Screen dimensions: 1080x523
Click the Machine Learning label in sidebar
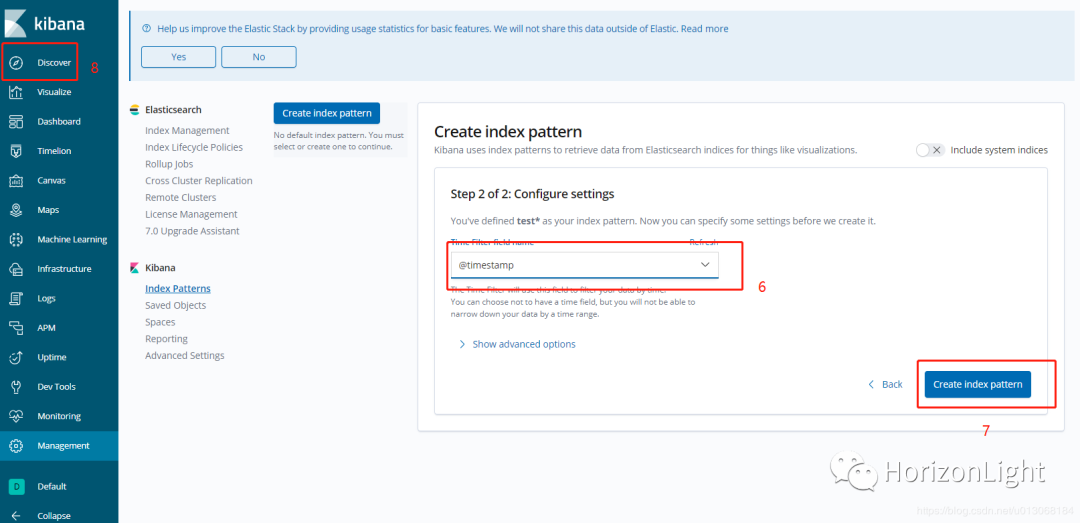pyautogui.click(x=72, y=240)
